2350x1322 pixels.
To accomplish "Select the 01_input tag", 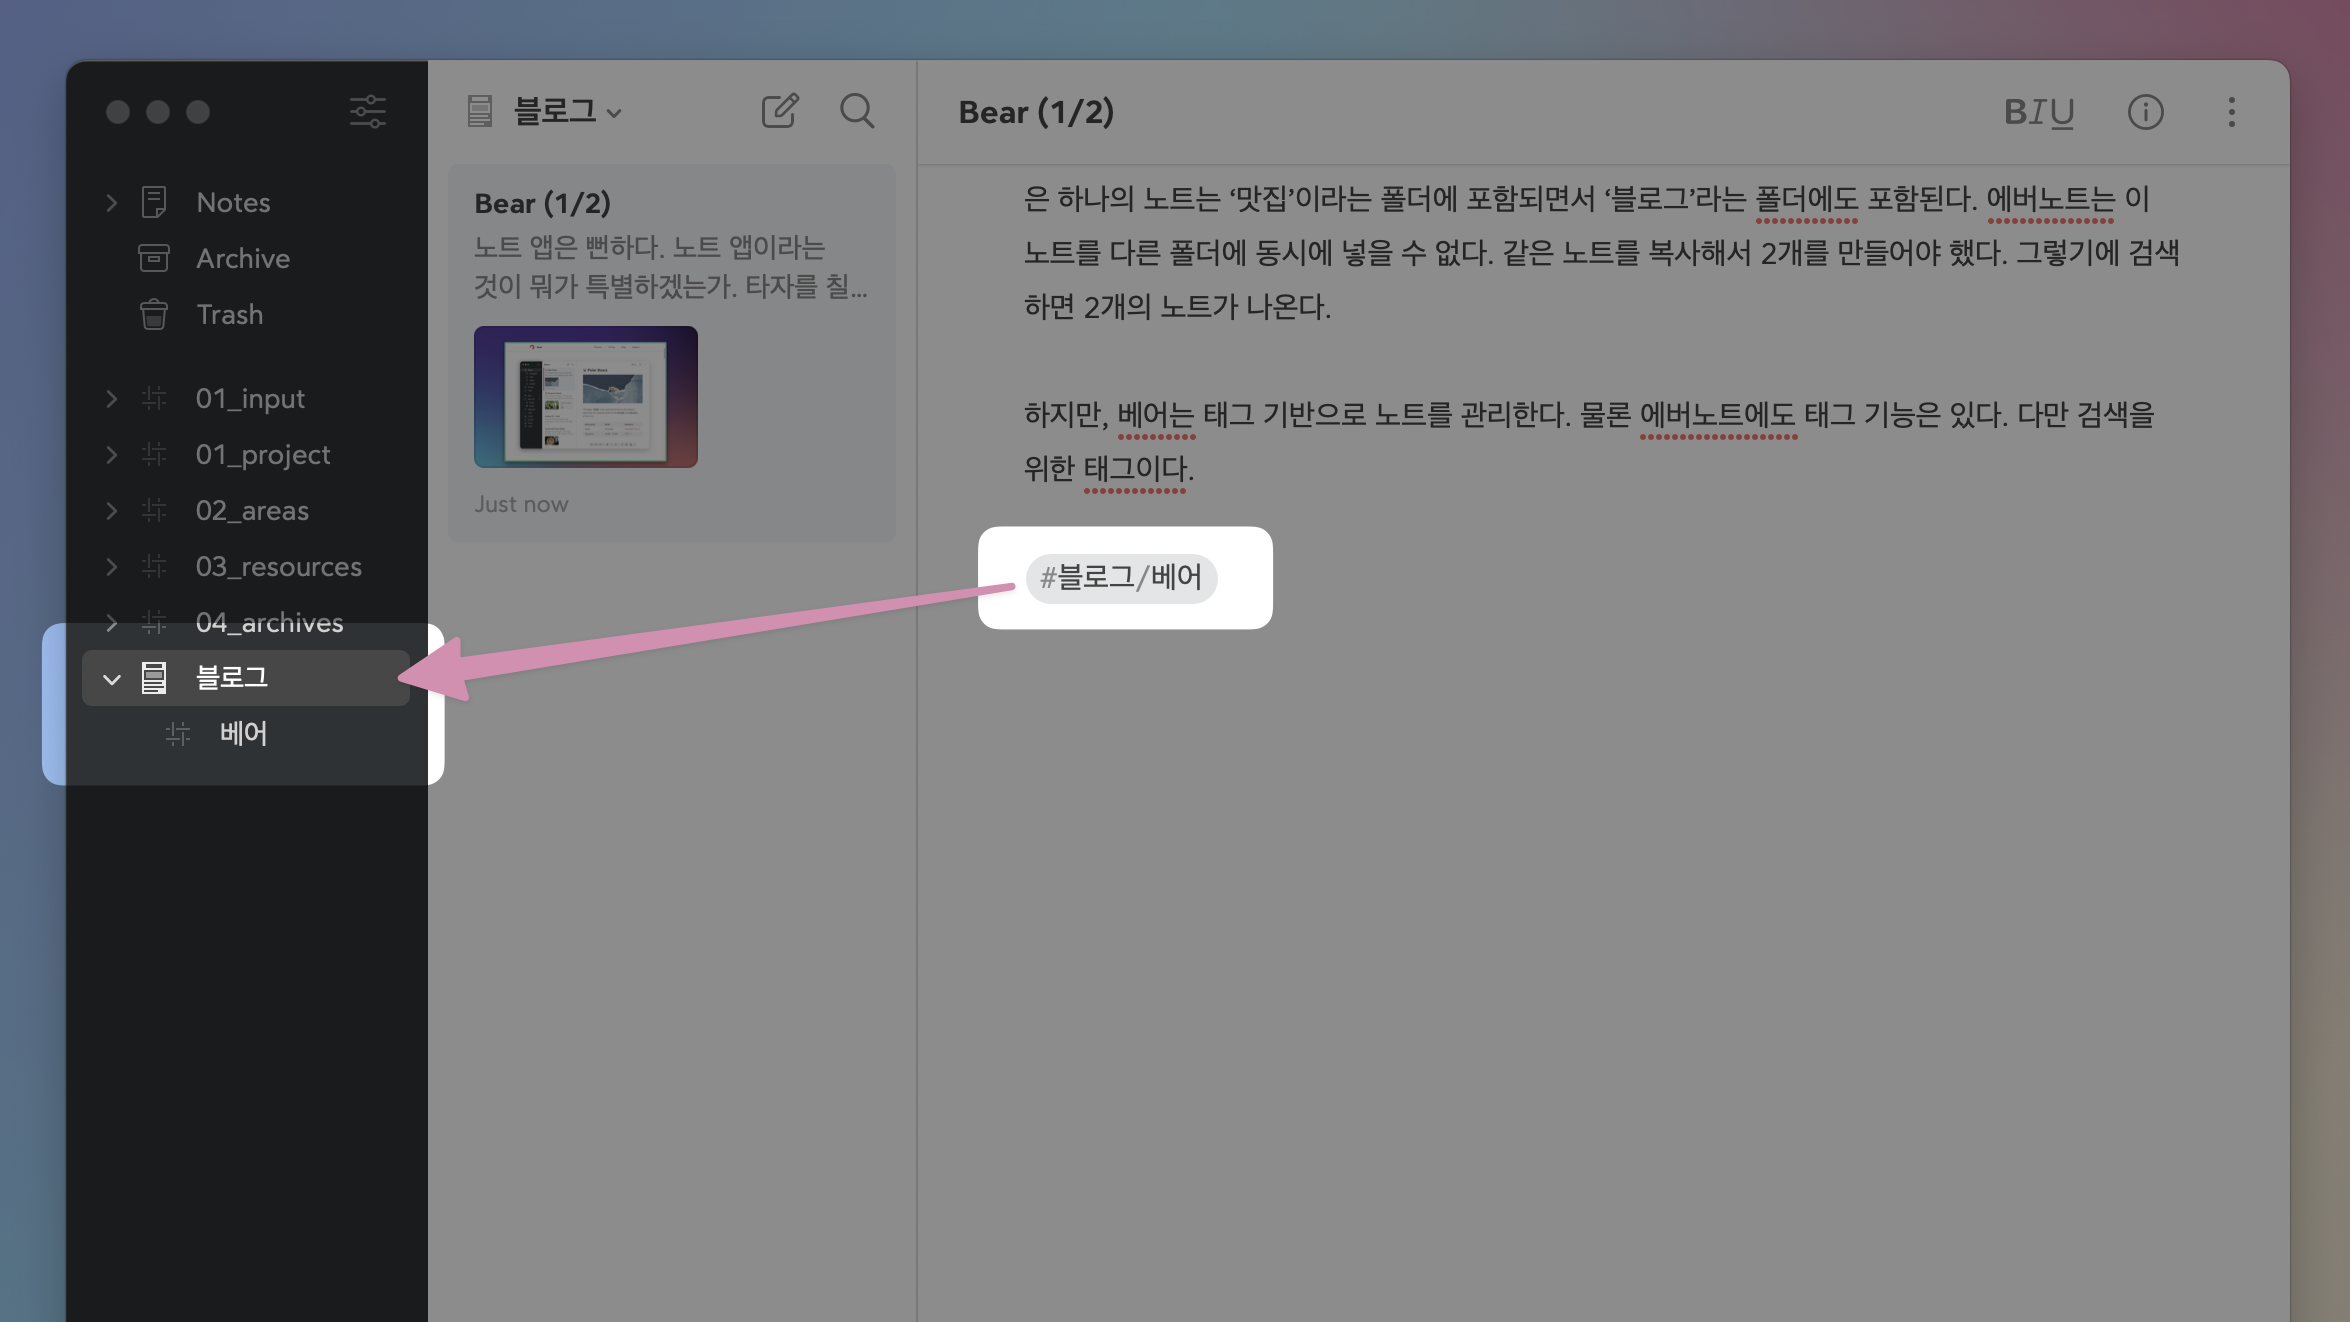I will point(250,398).
